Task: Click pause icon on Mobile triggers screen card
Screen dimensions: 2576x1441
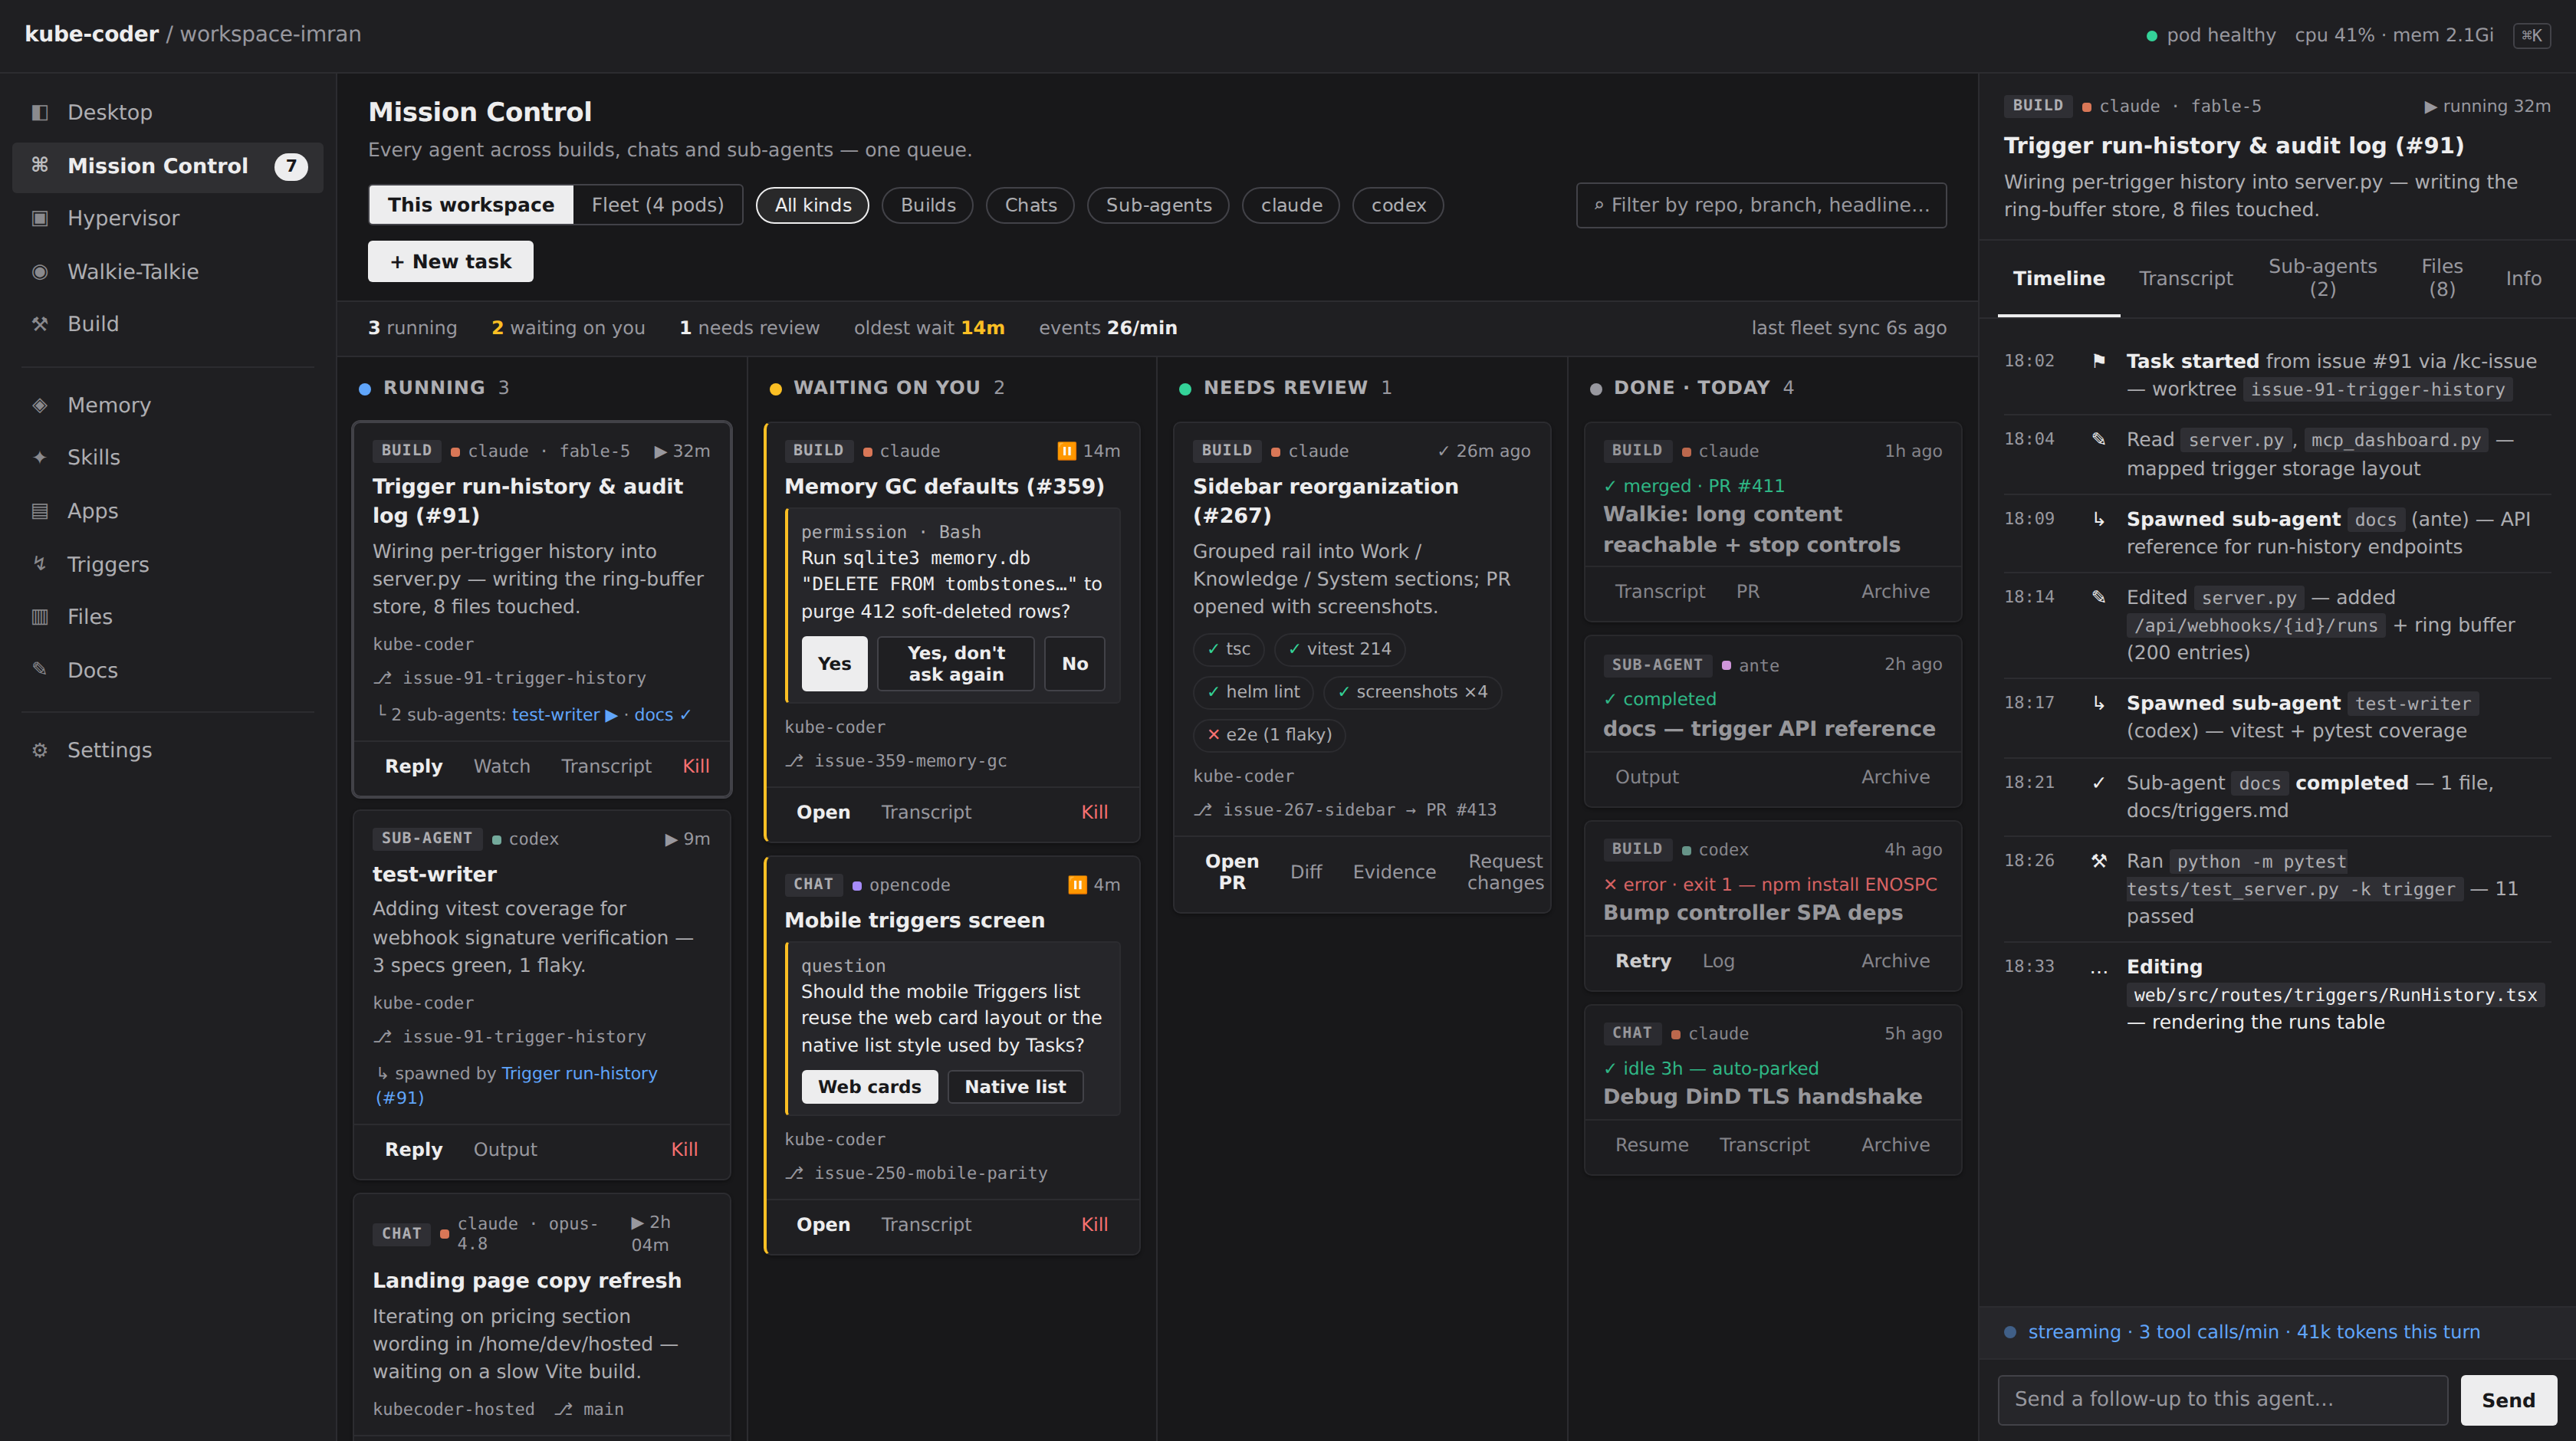Action: tap(1077, 885)
